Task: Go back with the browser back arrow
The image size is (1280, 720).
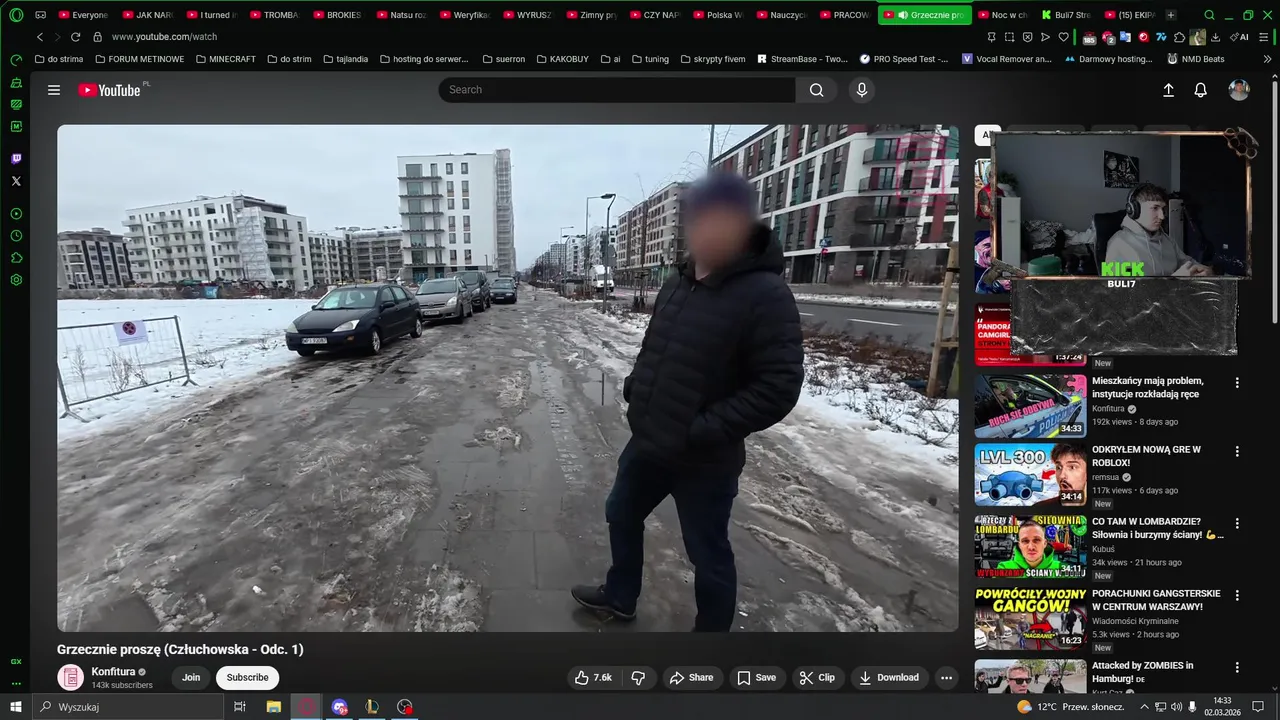Action: [40, 37]
